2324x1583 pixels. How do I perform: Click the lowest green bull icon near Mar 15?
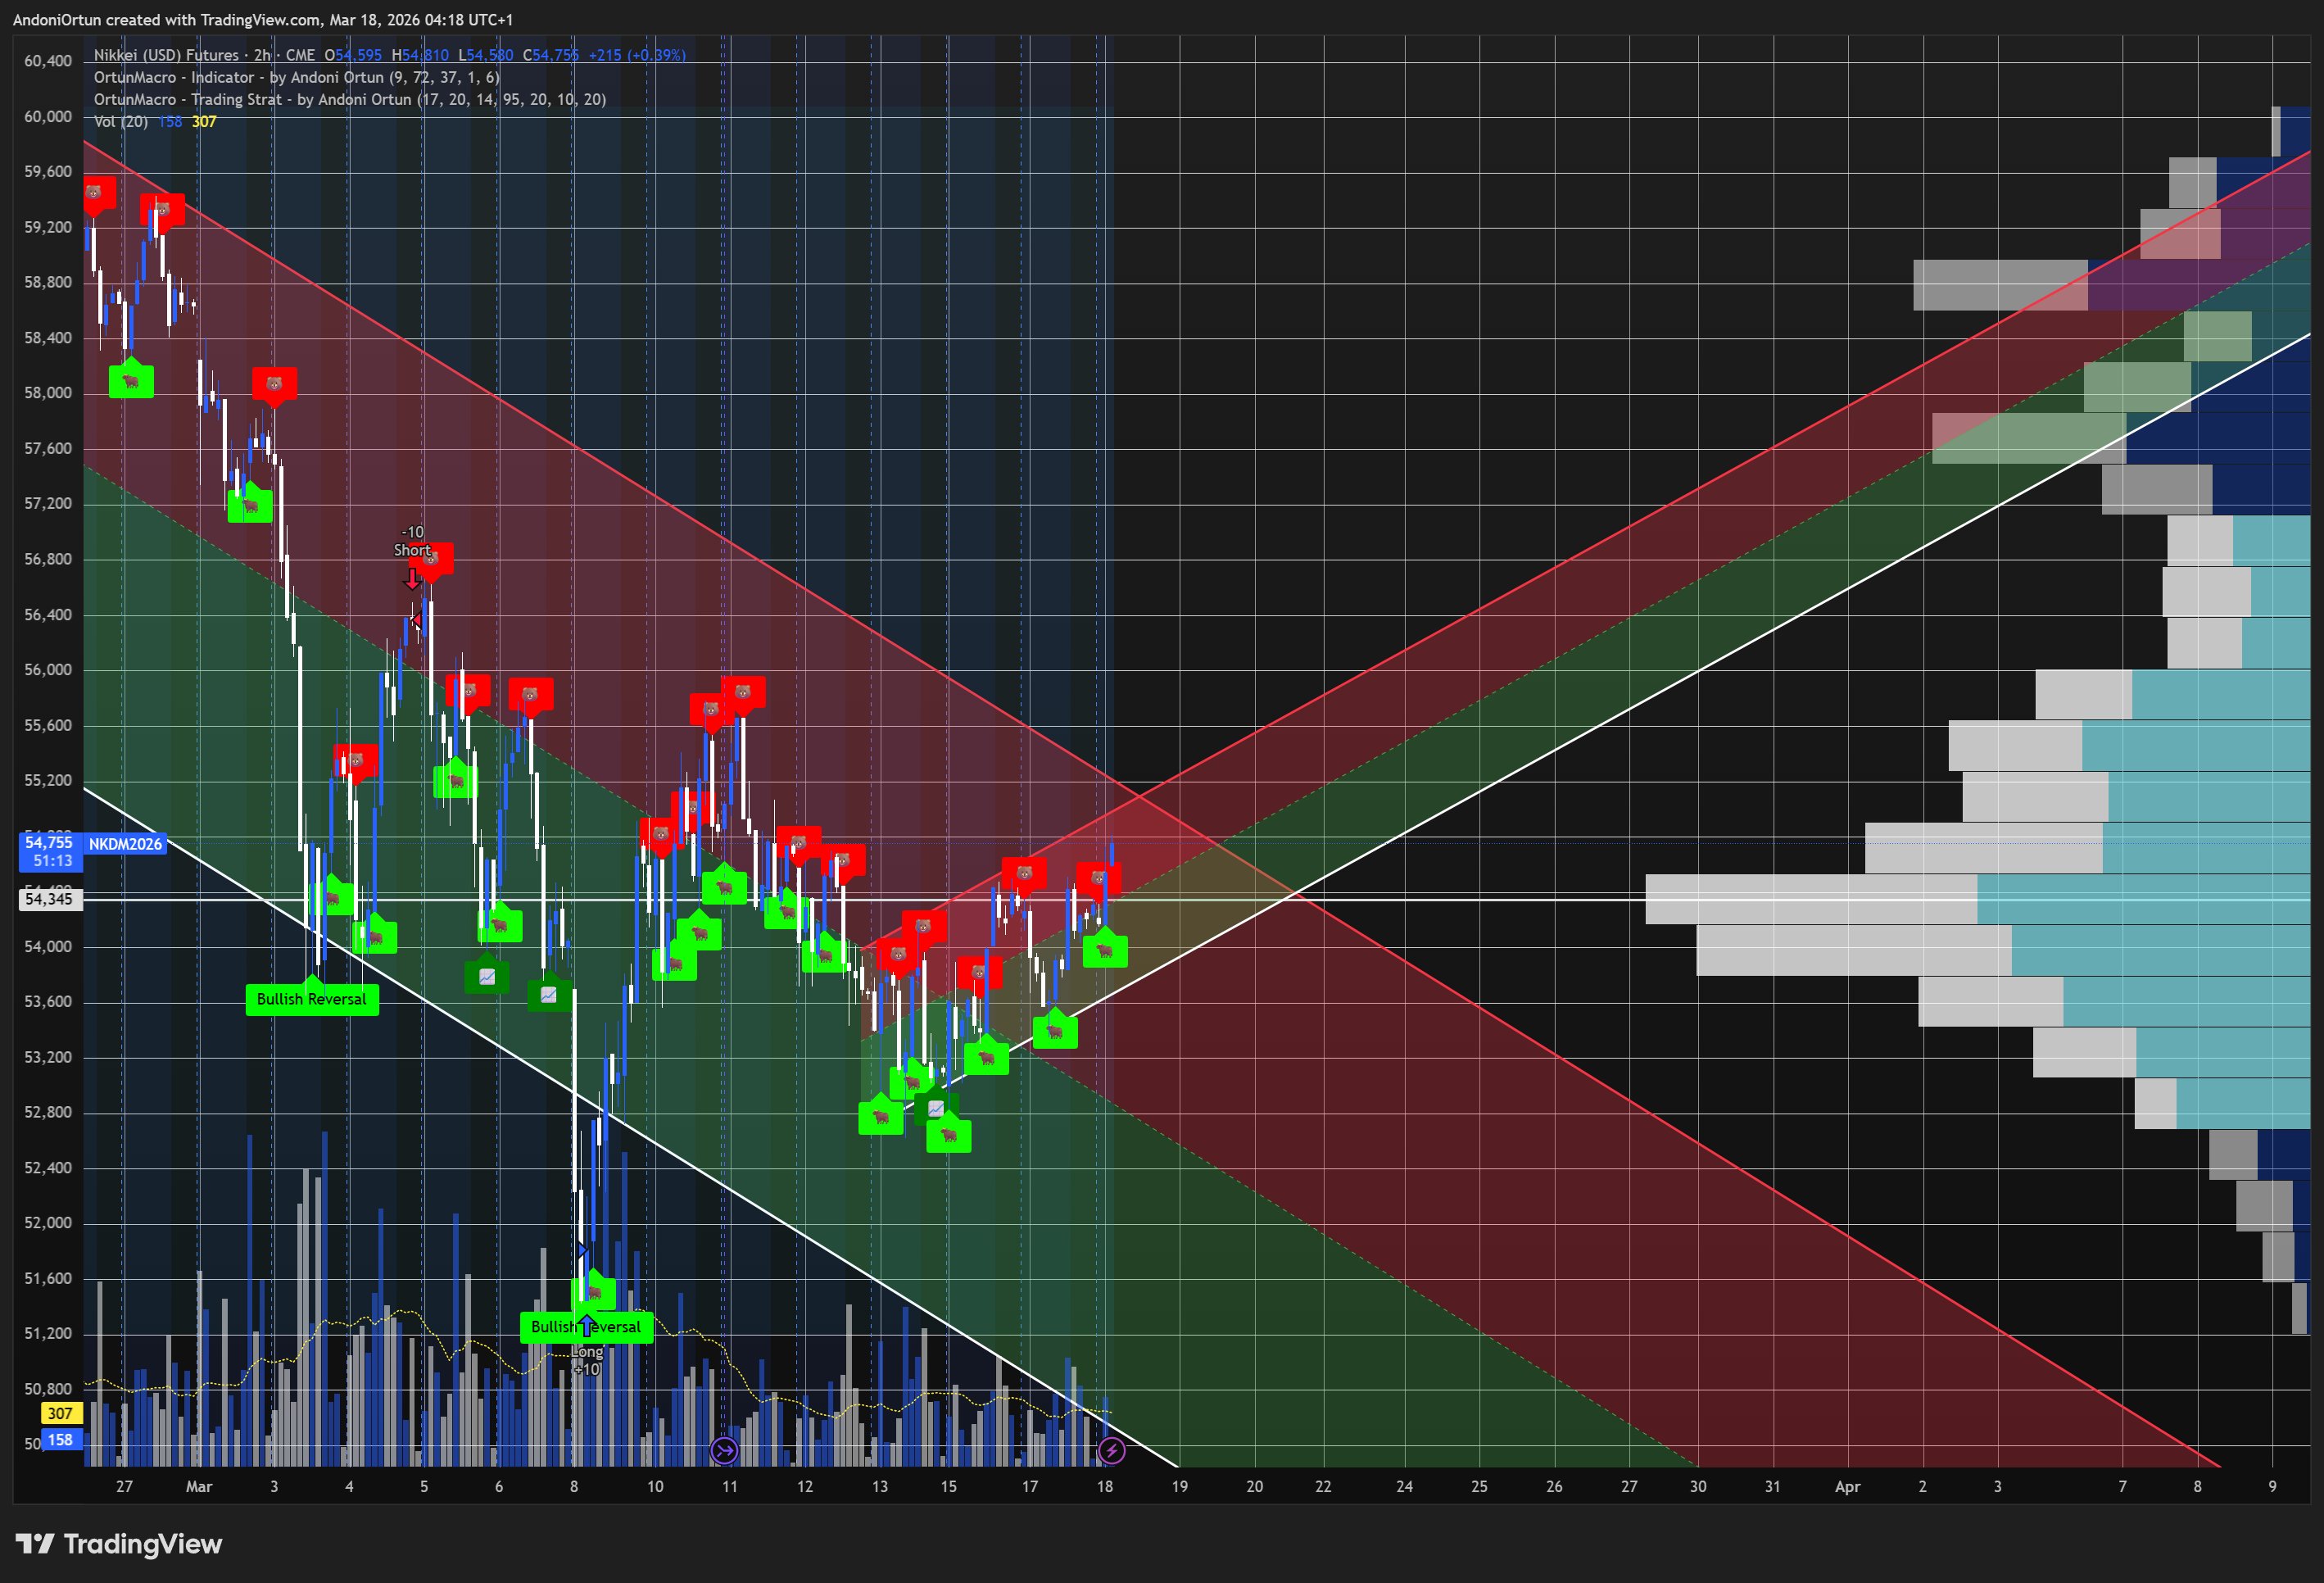click(948, 1135)
